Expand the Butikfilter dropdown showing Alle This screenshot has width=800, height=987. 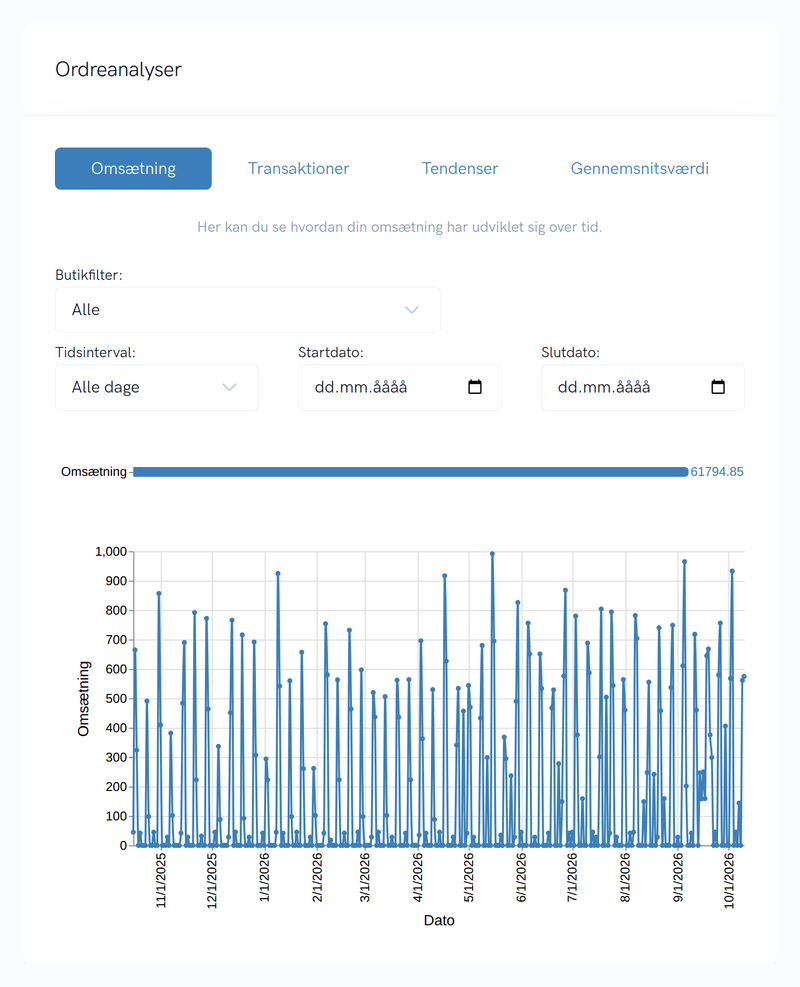(248, 310)
